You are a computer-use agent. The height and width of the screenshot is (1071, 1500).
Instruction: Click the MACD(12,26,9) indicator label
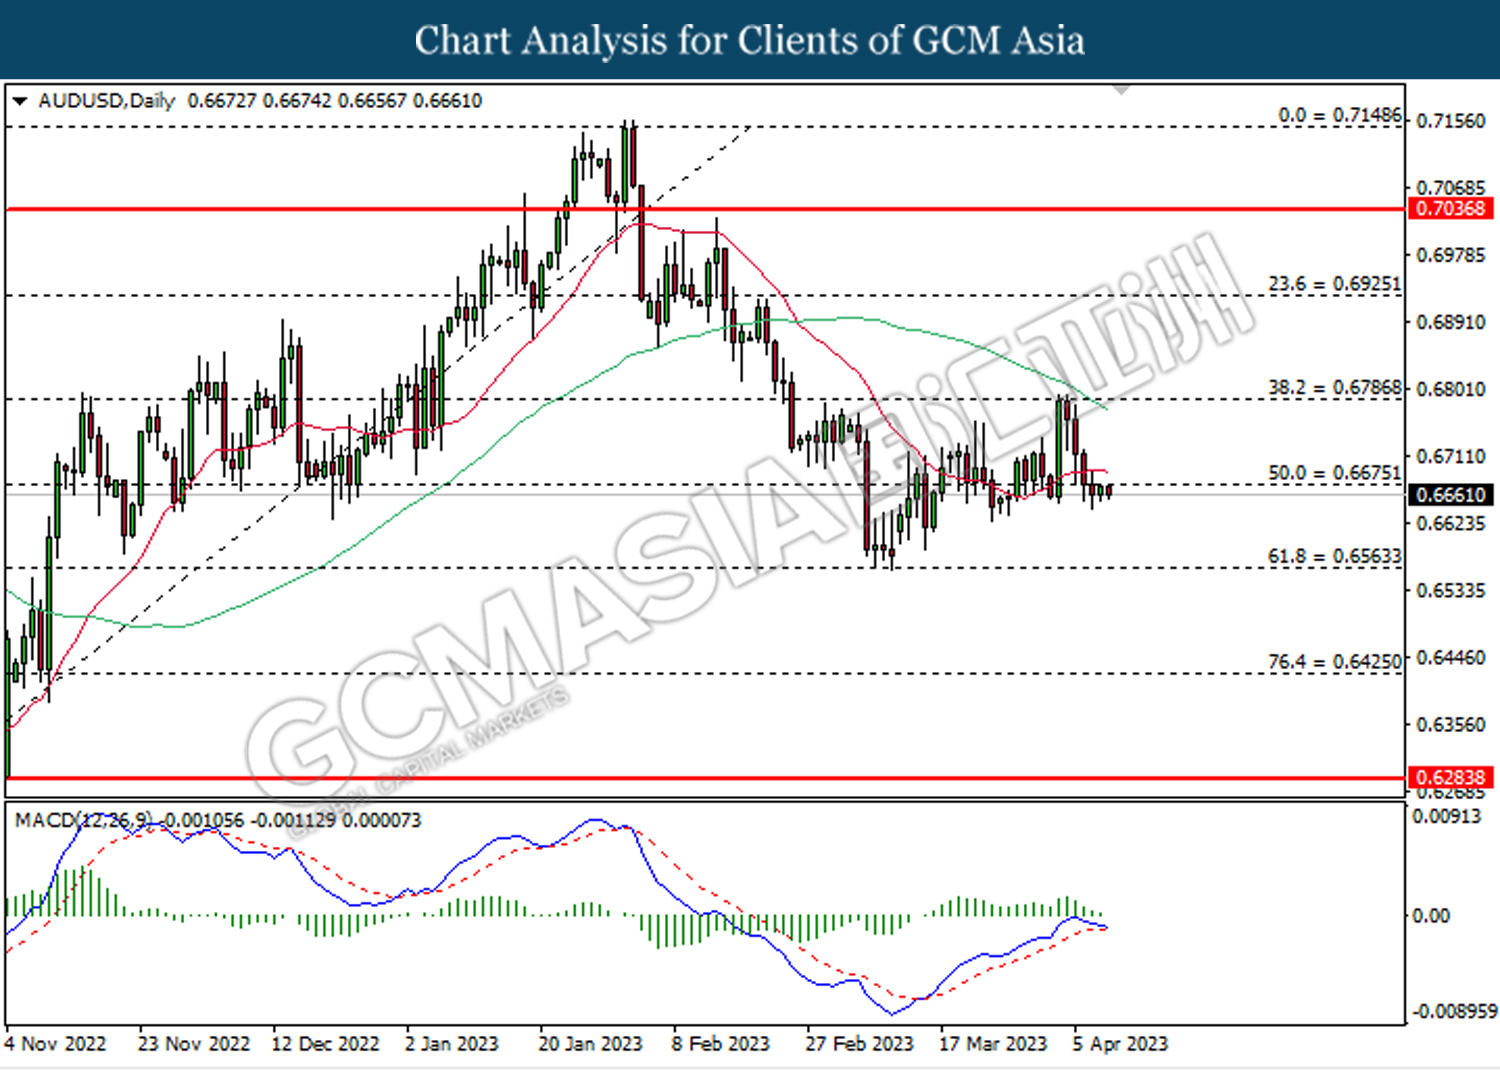(x=84, y=820)
